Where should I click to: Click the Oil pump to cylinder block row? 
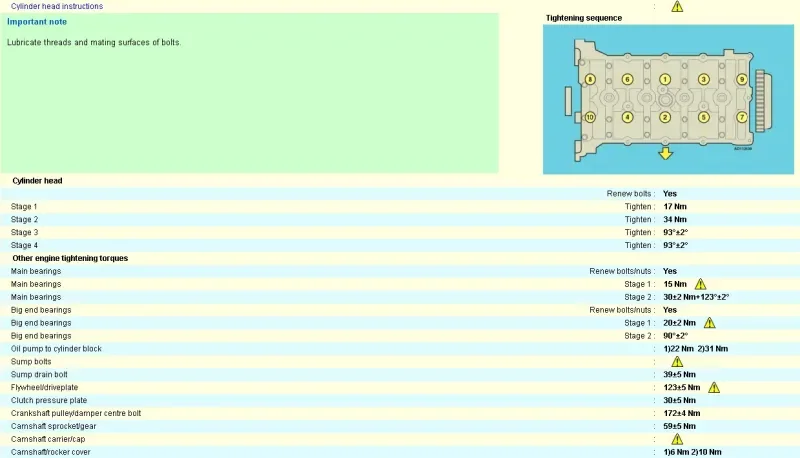(x=400, y=349)
